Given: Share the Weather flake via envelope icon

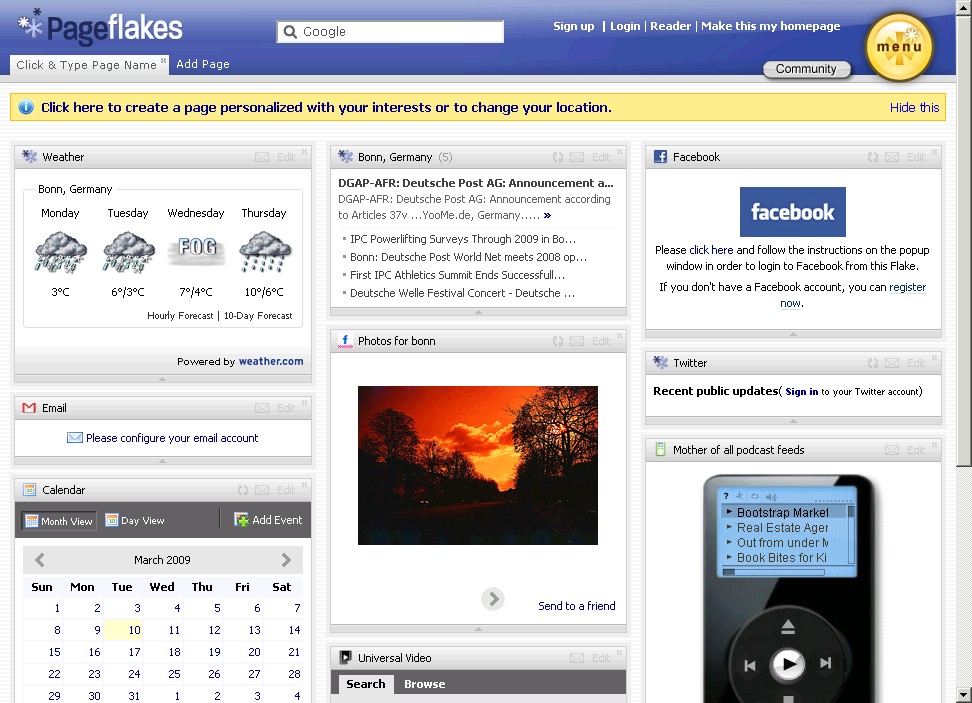Looking at the screenshot, I should coord(262,157).
